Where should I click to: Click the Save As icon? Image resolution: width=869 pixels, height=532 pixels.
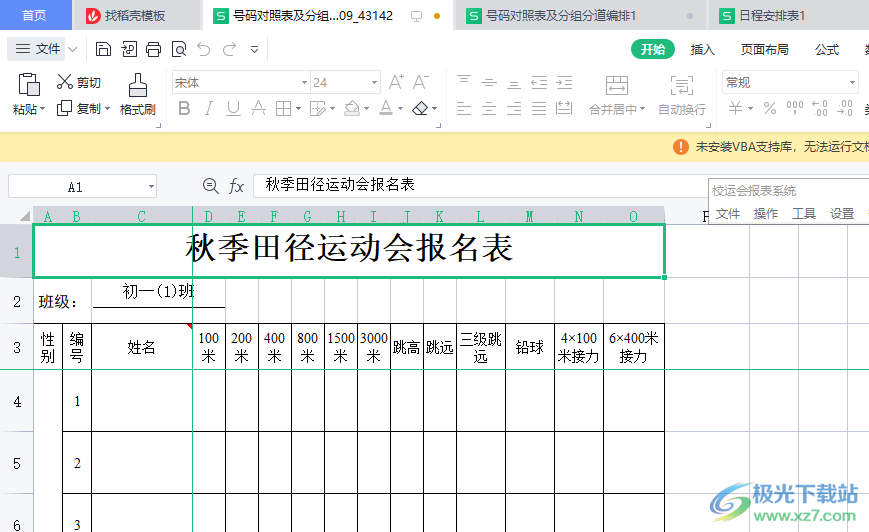(129, 49)
